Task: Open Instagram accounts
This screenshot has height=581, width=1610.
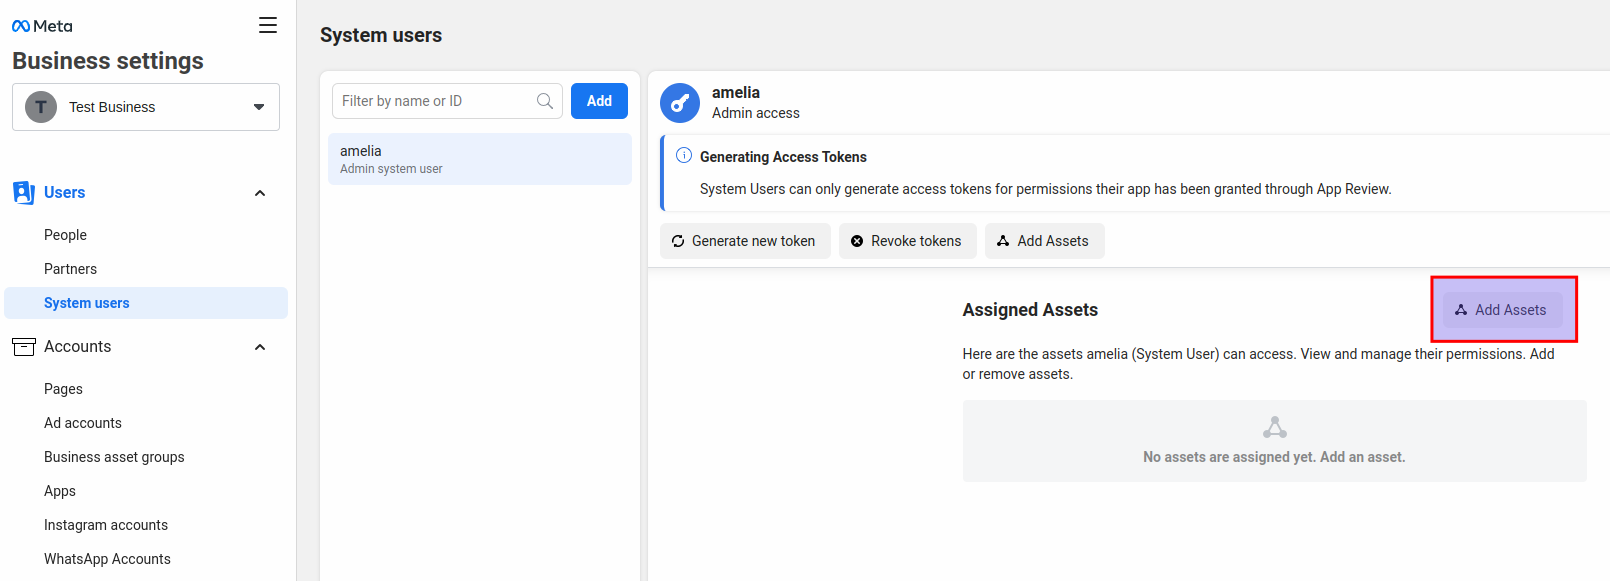Action: pos(106,525)
